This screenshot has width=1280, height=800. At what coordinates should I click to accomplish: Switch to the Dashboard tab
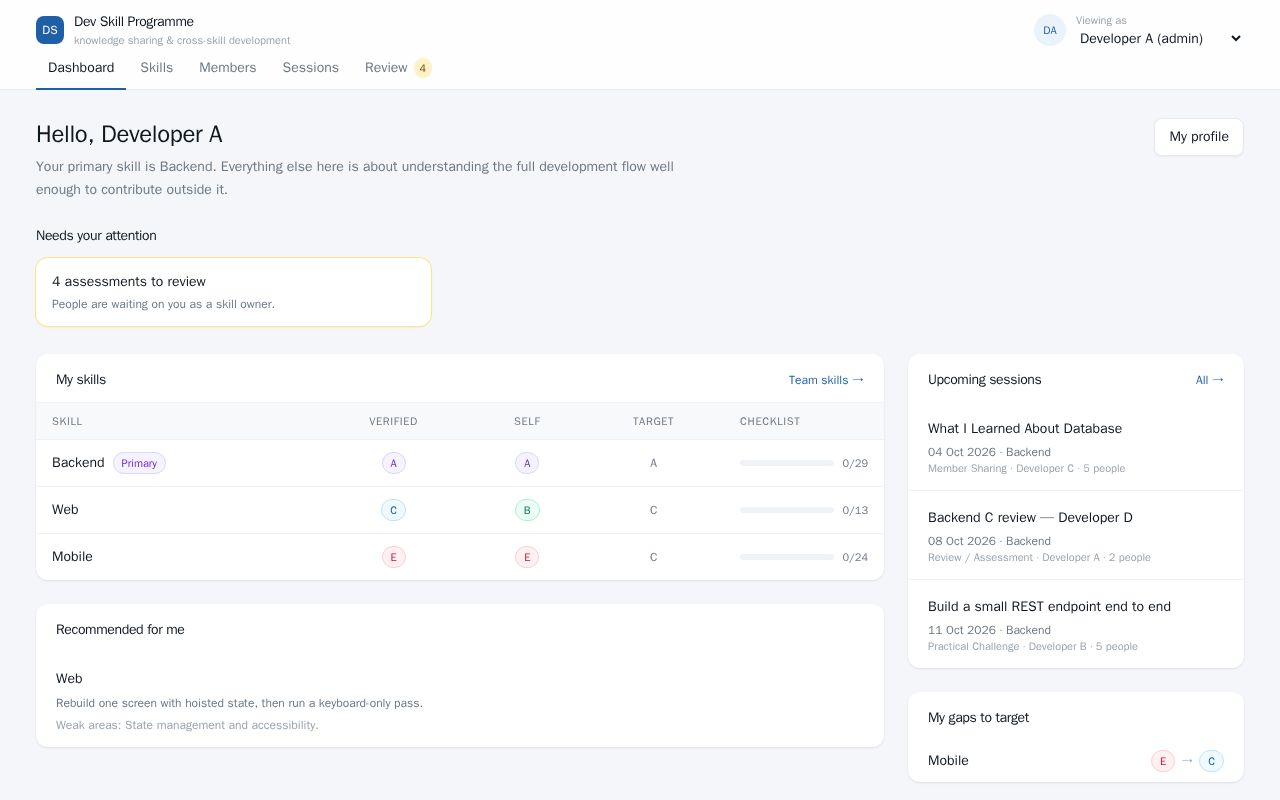[x=81, y=68]
